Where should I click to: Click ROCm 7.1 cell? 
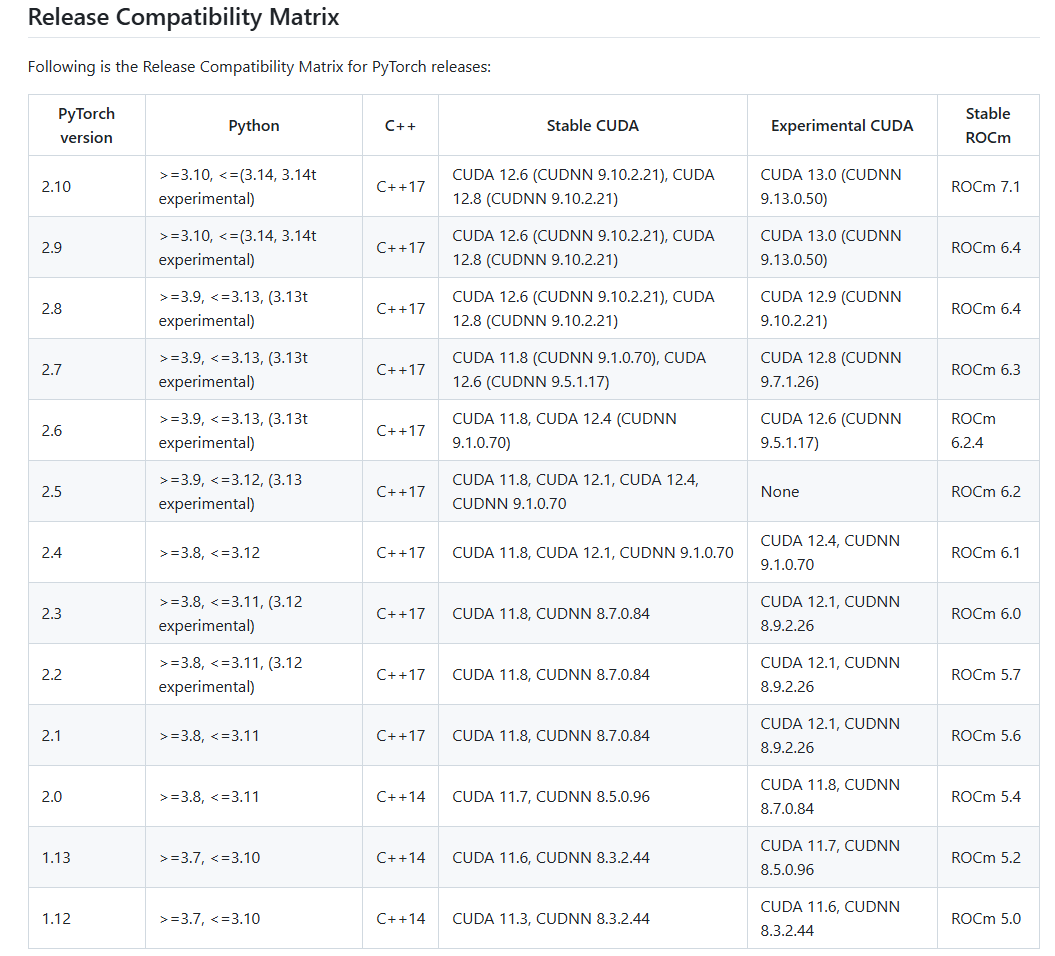(988, 186)
